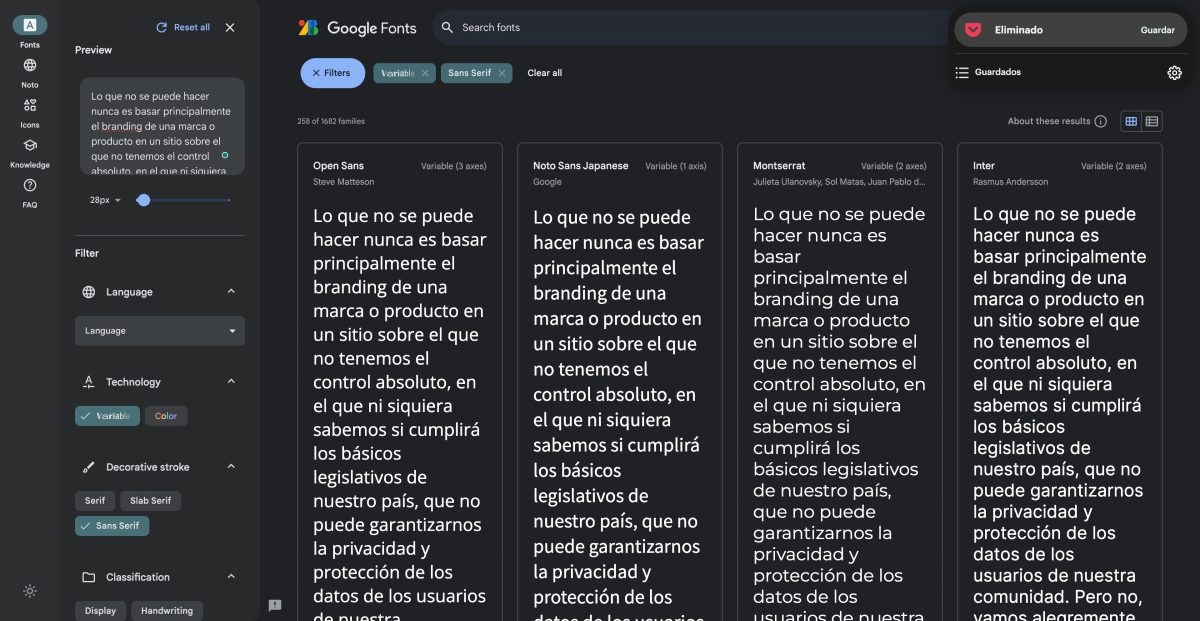Open the Open Sans font card
The width and height of the screenshot is (1200, 621).
400,382
